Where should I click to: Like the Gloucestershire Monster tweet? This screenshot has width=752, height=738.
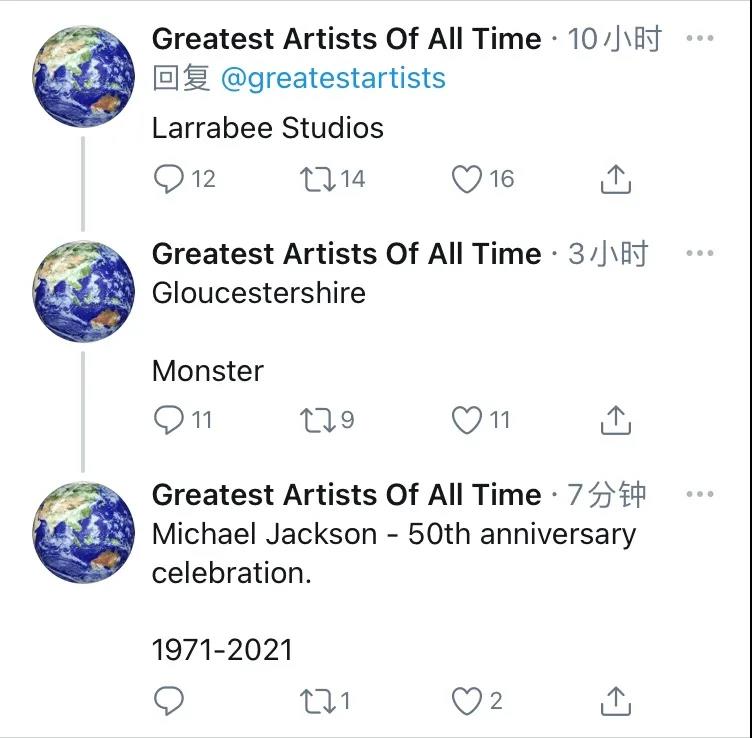(467, 420)
